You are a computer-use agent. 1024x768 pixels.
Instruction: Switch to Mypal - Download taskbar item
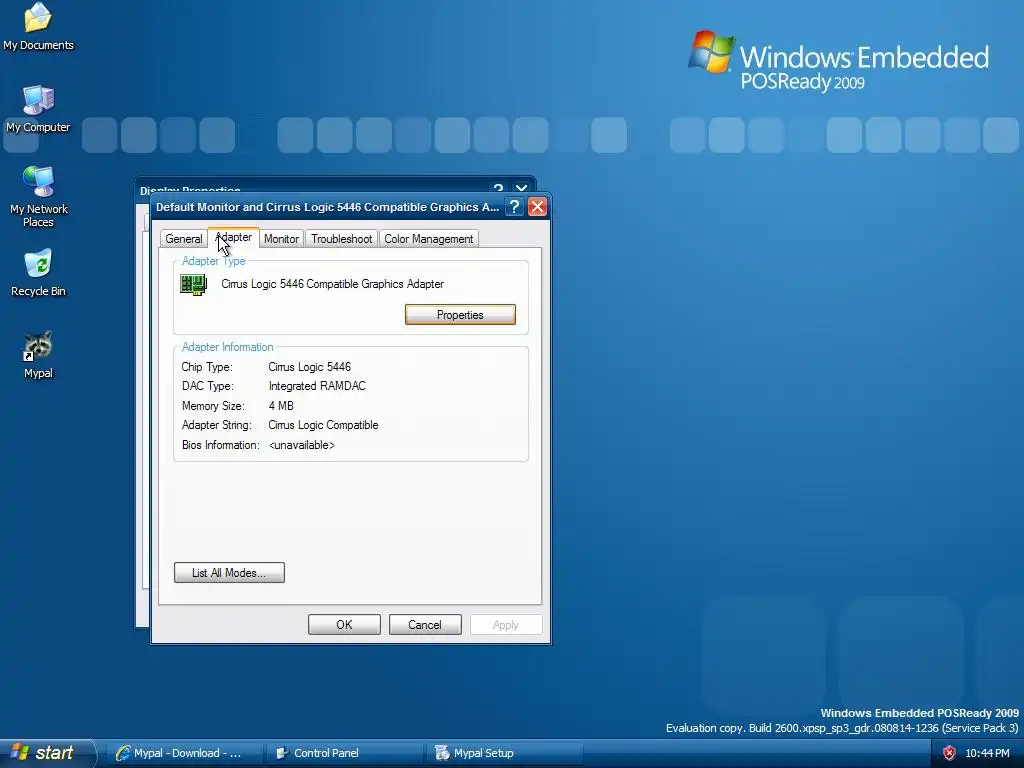(185, 753)
